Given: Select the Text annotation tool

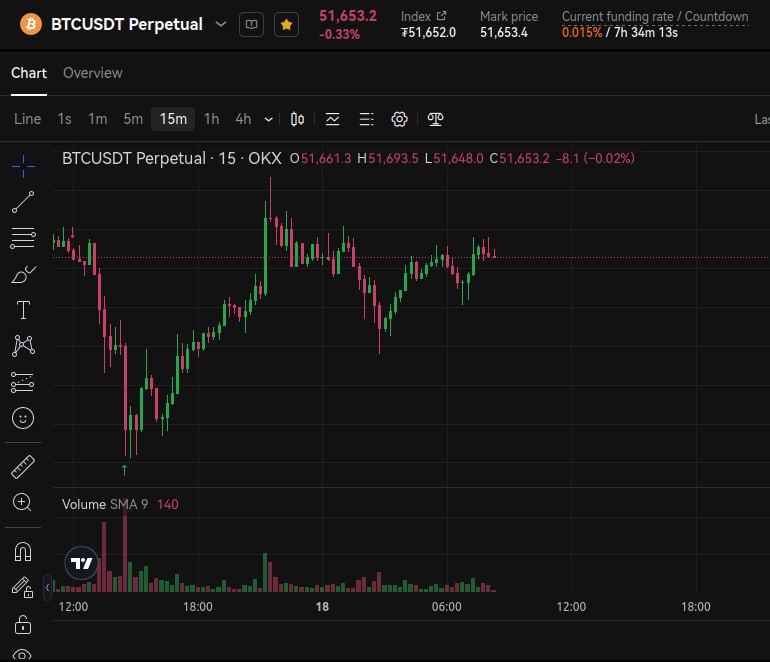Looking at the screenshot, I should (x=23, y=310).
